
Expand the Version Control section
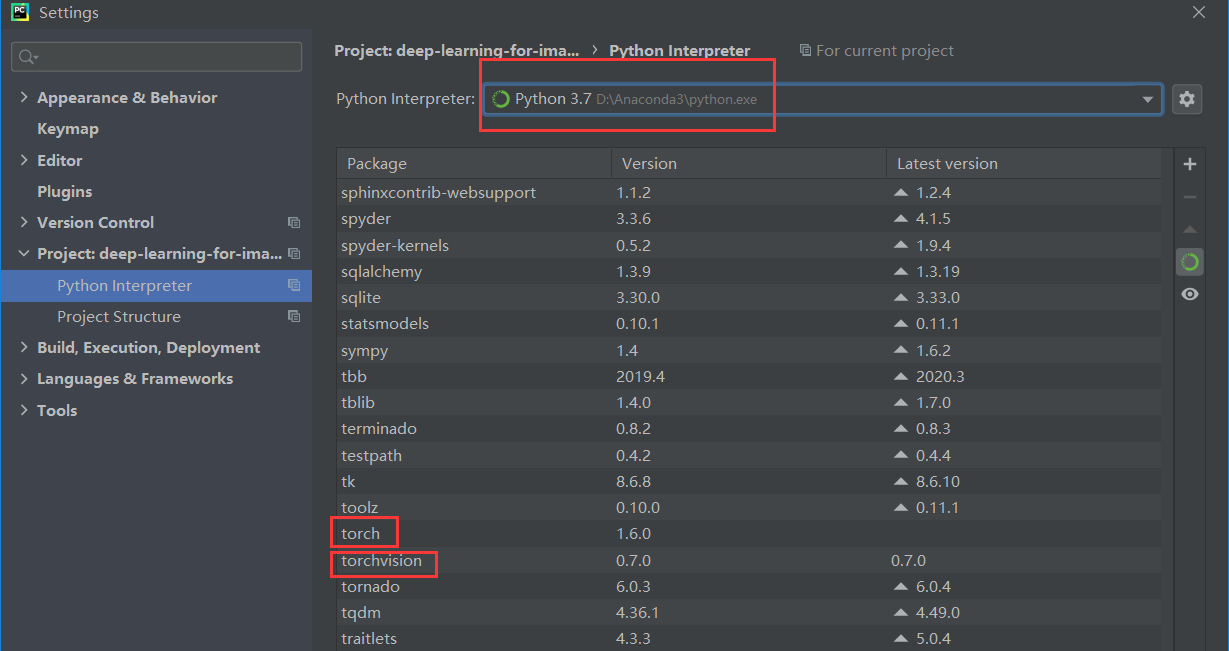[24, 222]
